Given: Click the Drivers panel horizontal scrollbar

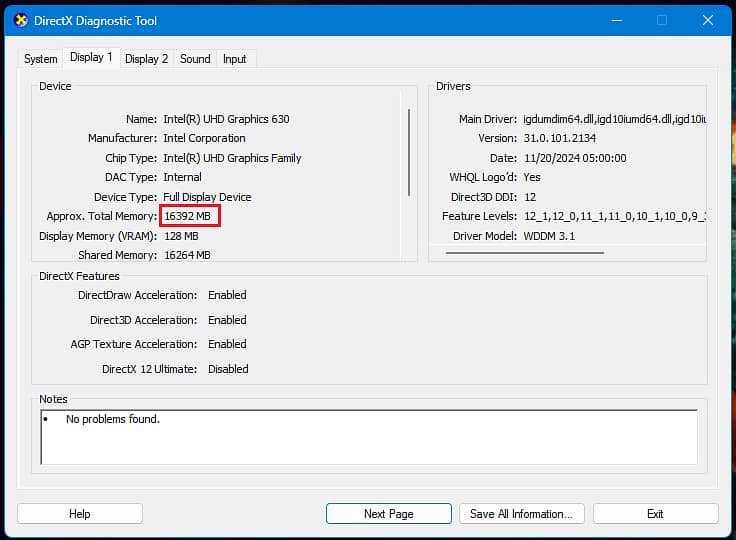Looking at the screenshot, I should click(x=525, y=253).
